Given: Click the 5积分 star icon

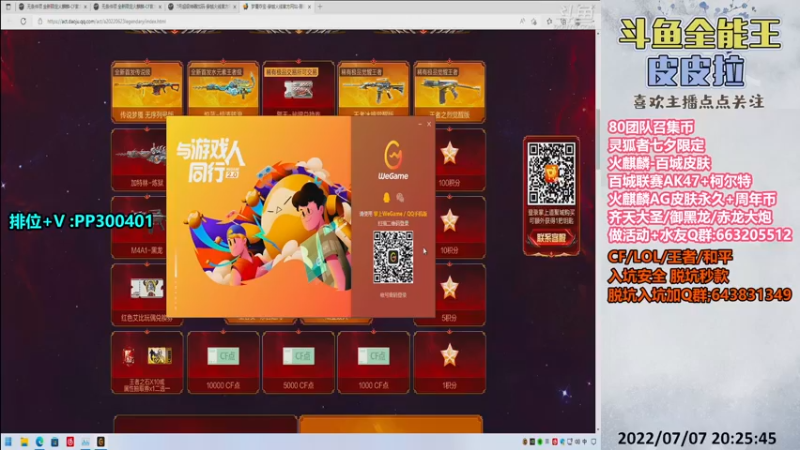Looking at the screenshot, I should [449, 288].
